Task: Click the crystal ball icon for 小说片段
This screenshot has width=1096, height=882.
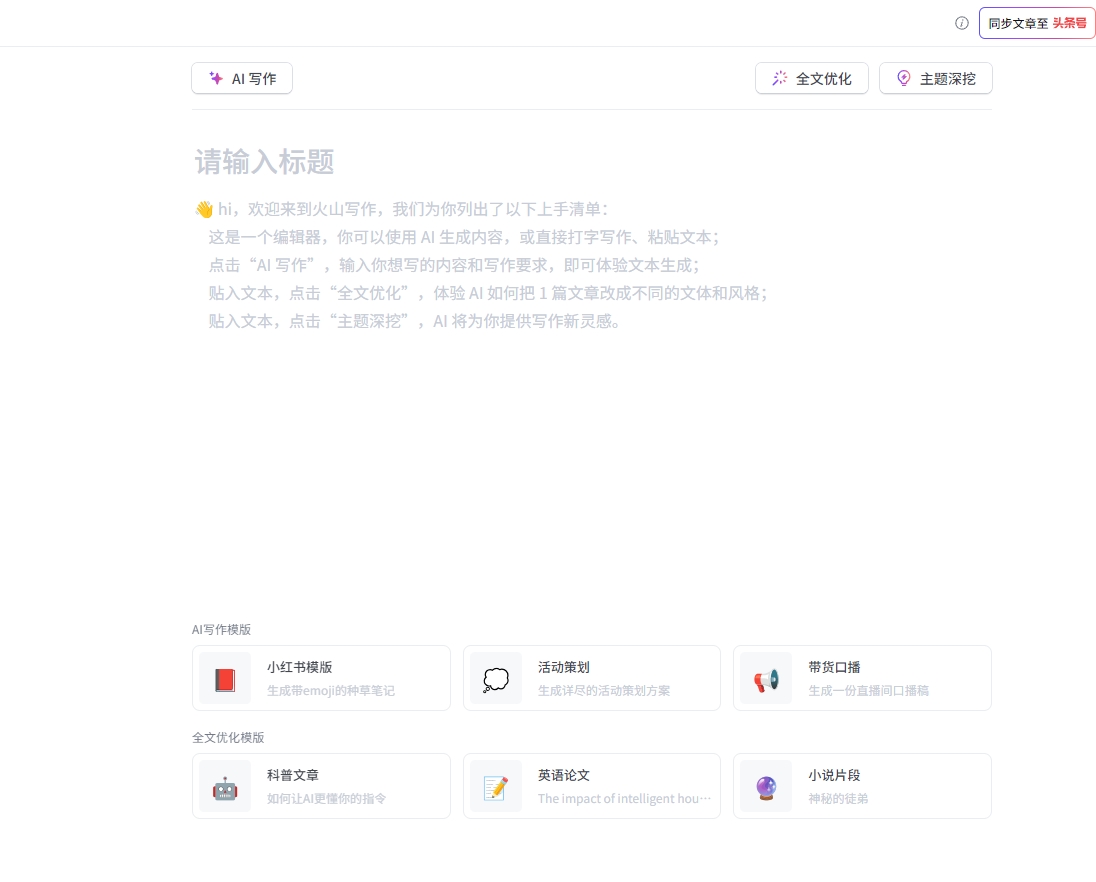Action: 766,788
